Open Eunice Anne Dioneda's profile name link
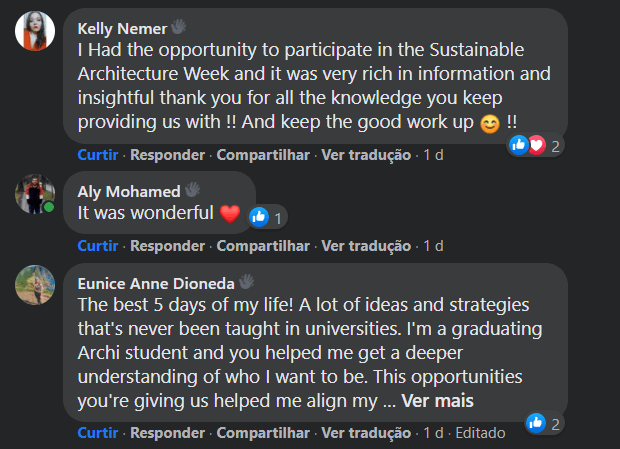The width and height of the screenshot is (620, 449). (155, 282)
